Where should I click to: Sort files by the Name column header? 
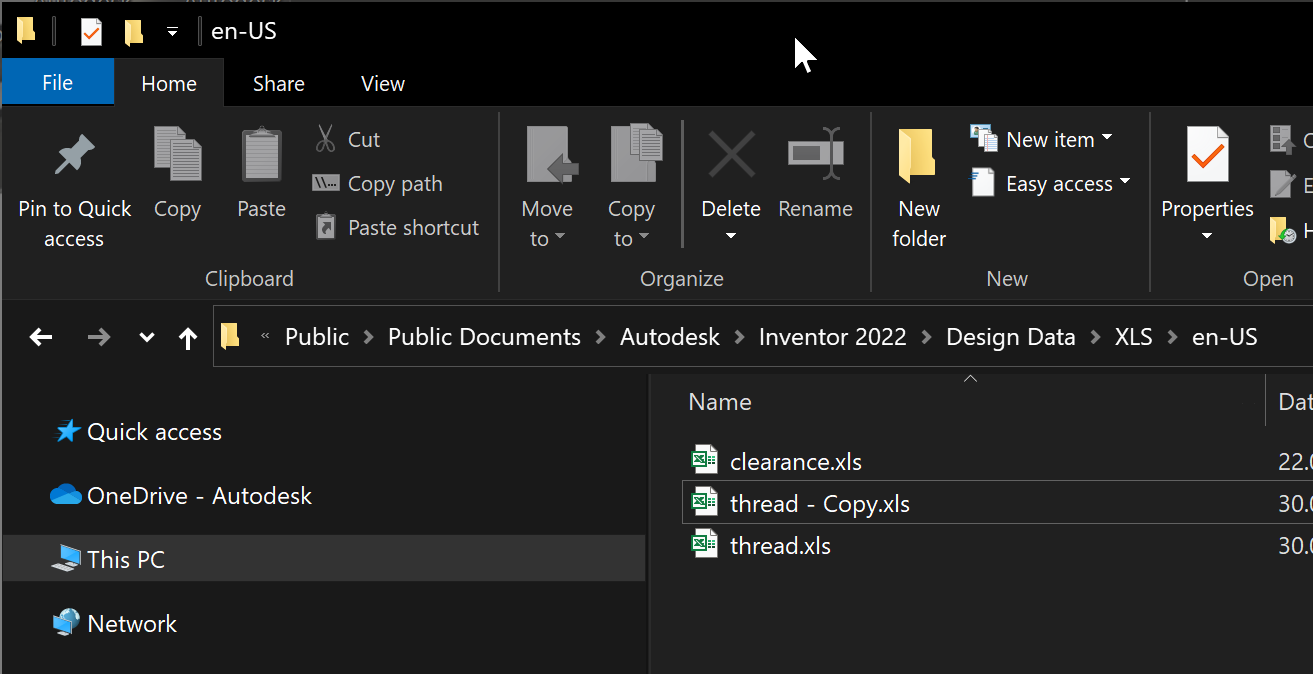click(719, 401)
